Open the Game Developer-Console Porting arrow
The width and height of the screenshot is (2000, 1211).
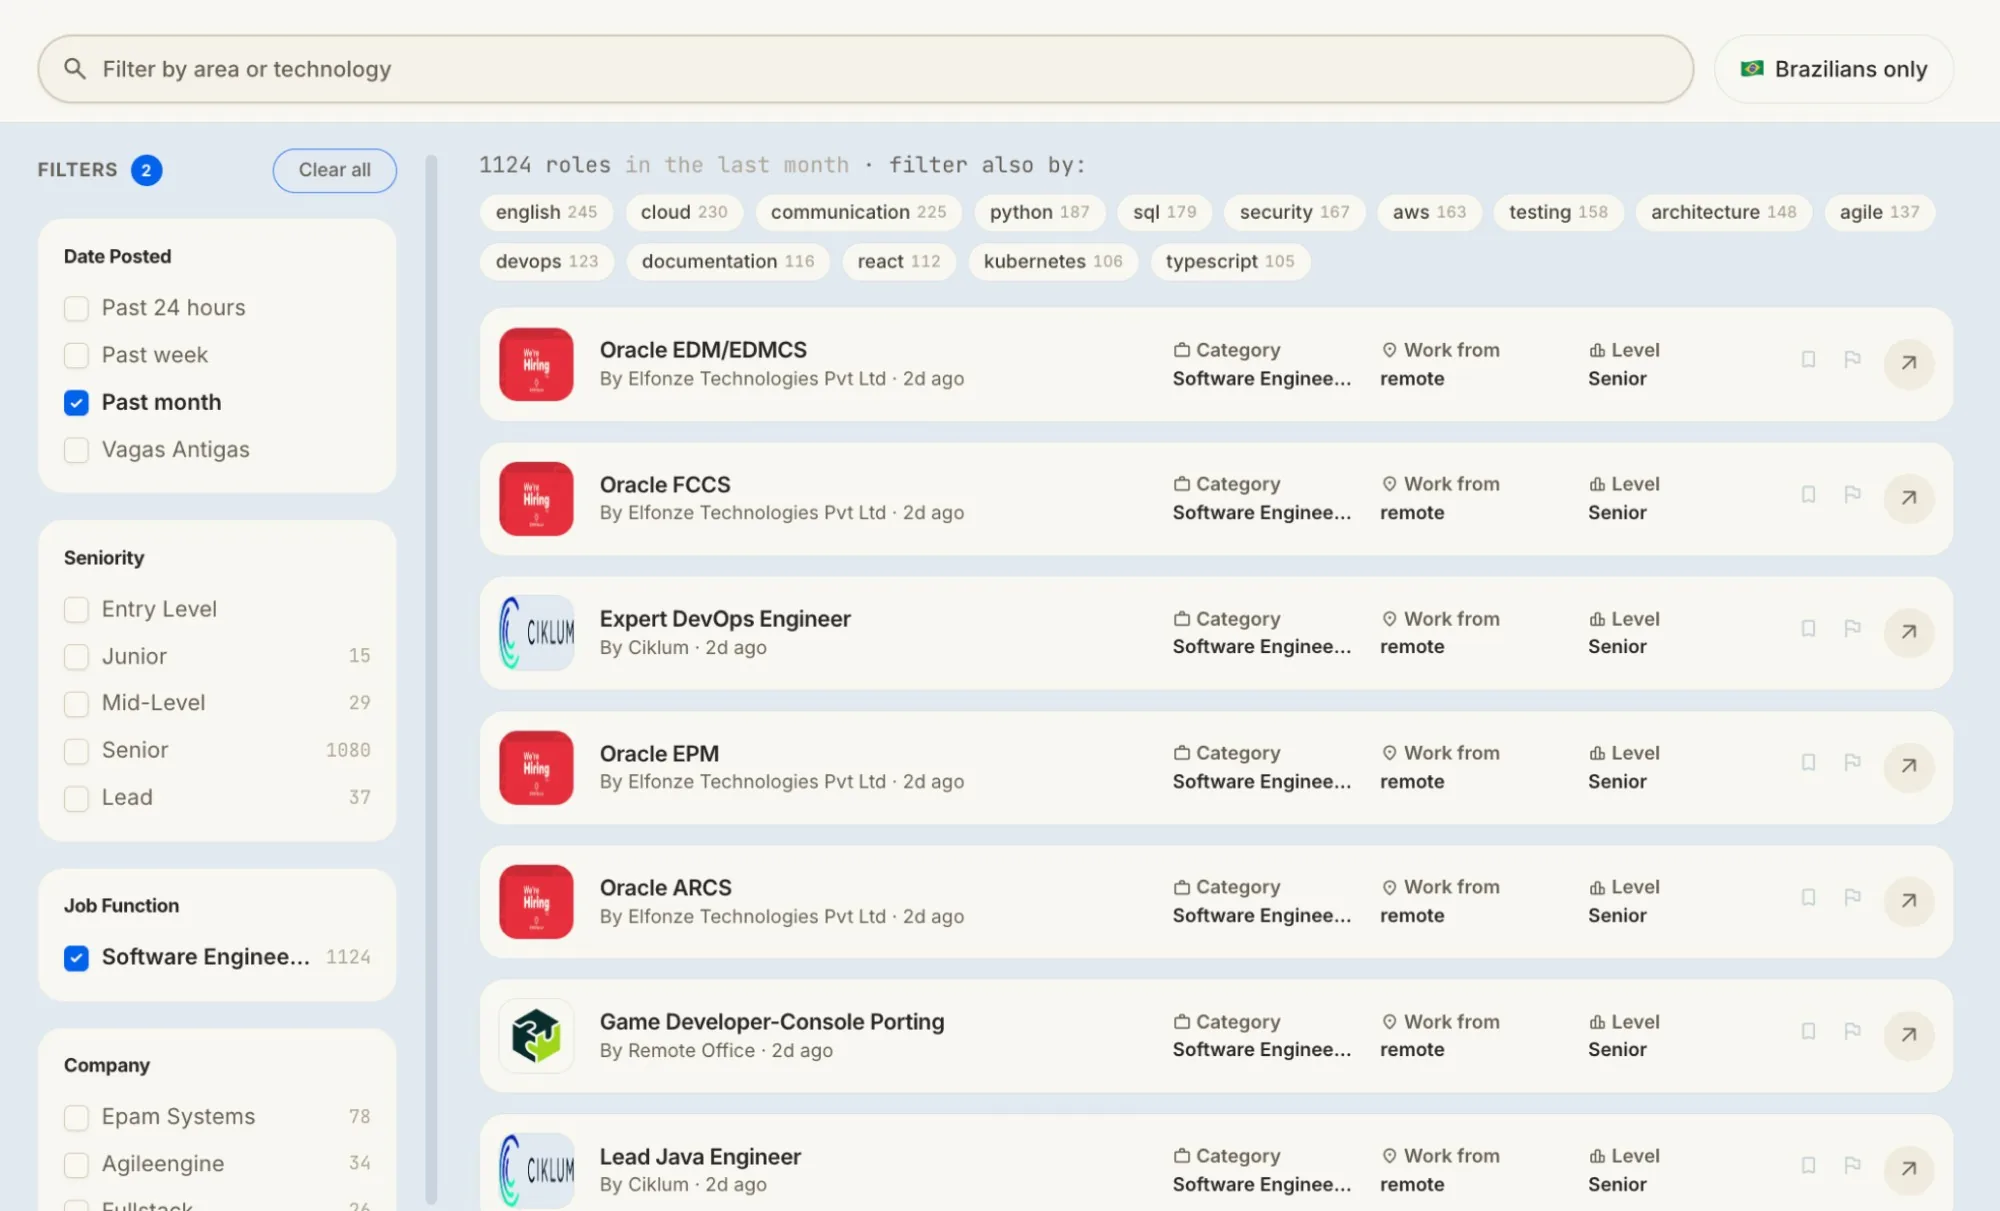[1908, 1035]
